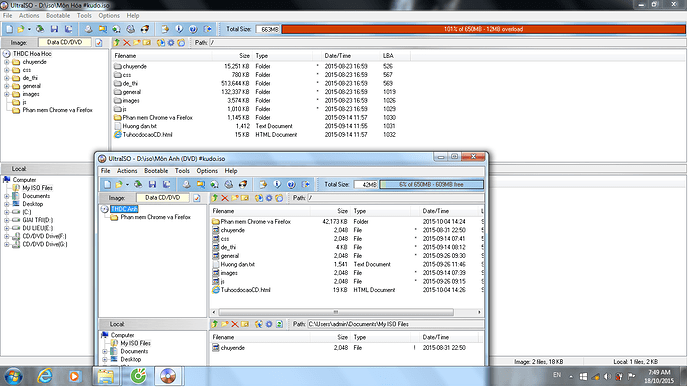Click Up folder arrow in Môn Hóa image toolbar

117,43
